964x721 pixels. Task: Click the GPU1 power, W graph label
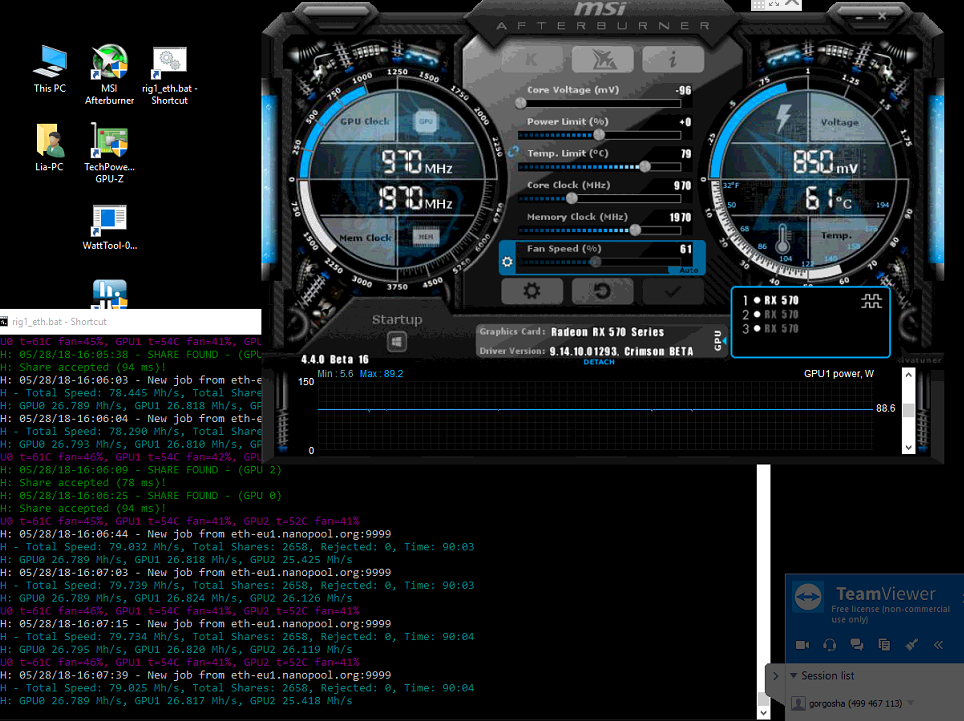839,374
